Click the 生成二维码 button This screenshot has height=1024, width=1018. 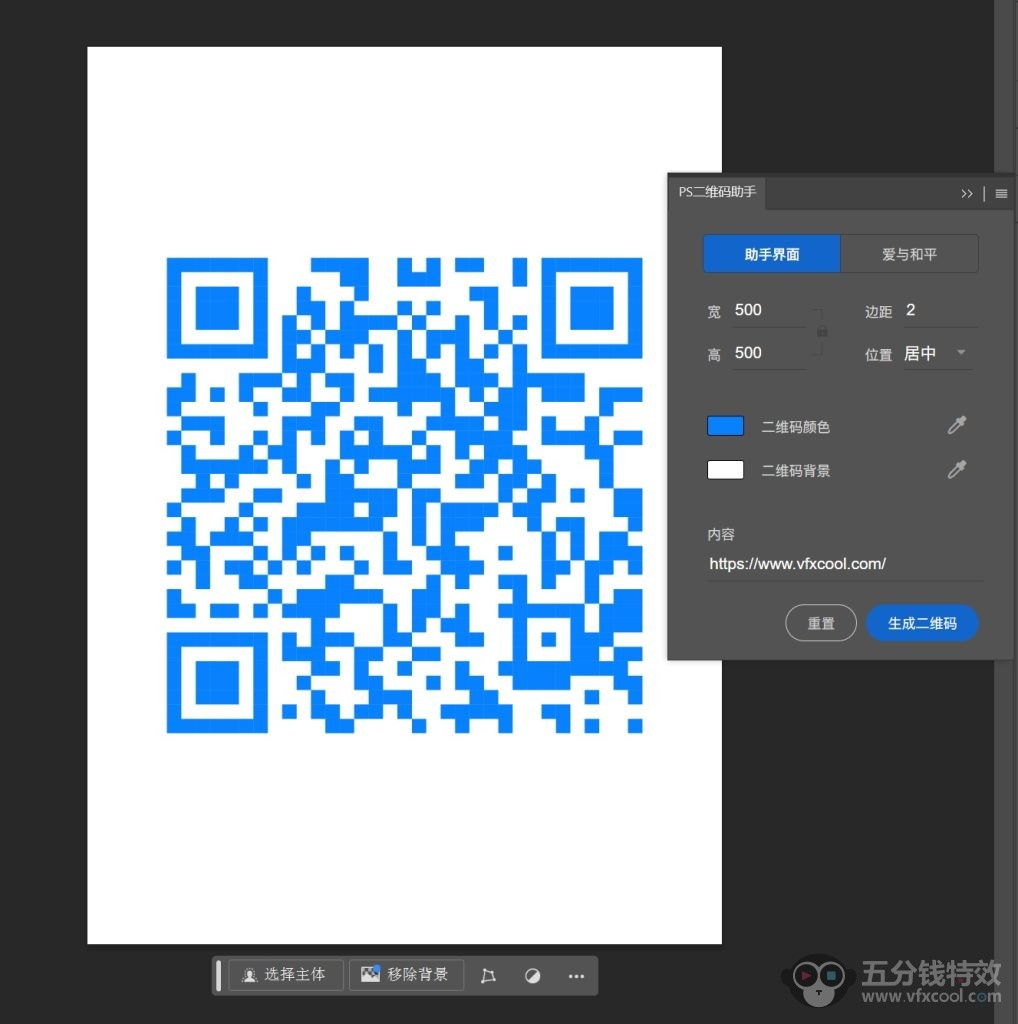click(922, 623)
